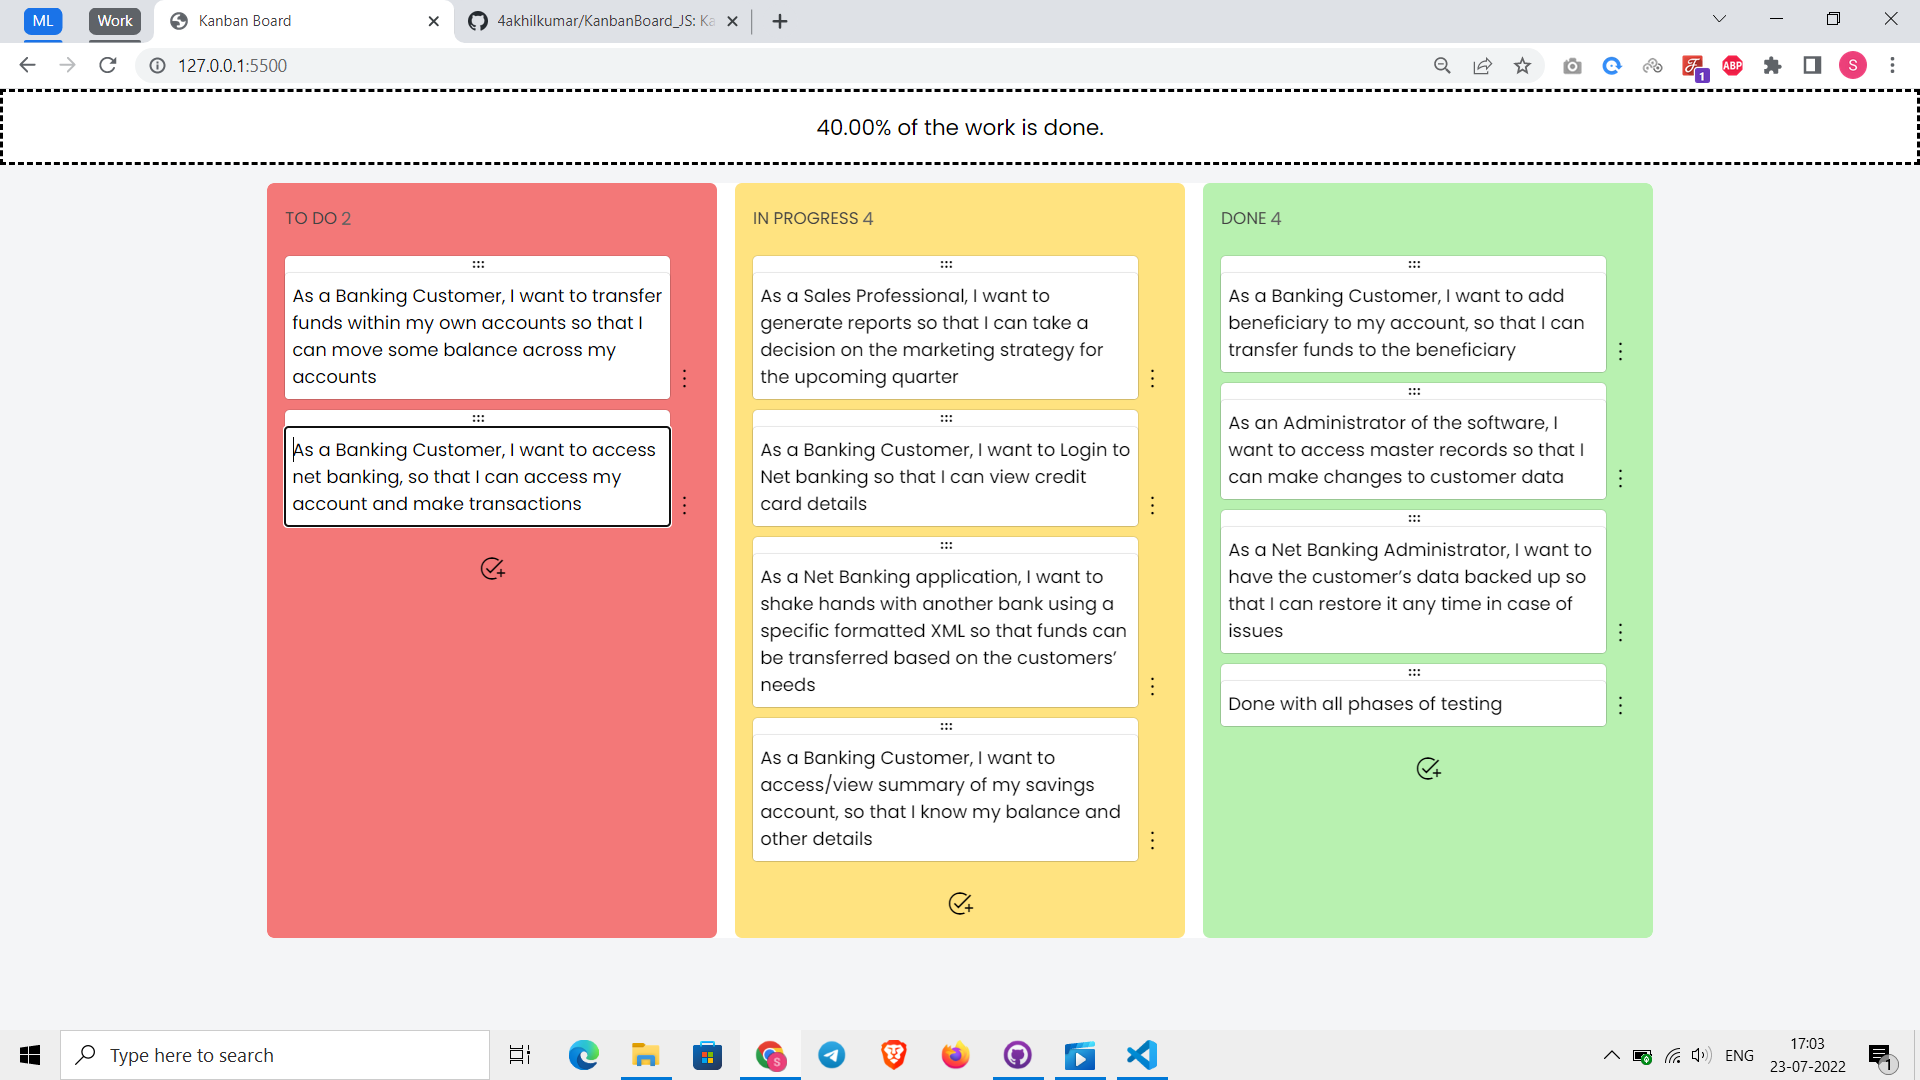This screenshot has height=1080, width=1920.
Task: Click the Done with all phases of testing text
Action: click(x=1365, y=704)
